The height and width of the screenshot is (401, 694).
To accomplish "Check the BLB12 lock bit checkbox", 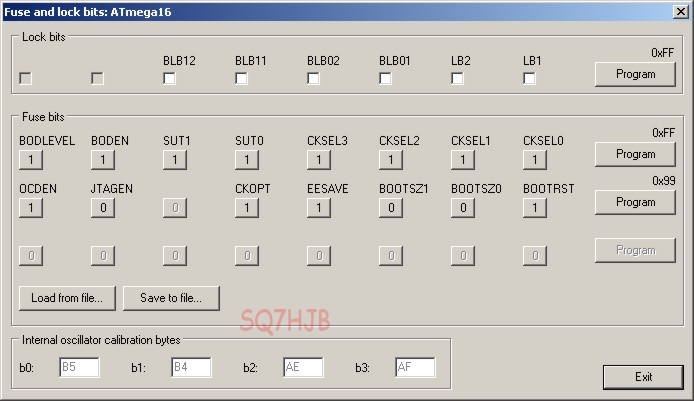I will coord(170,78).
